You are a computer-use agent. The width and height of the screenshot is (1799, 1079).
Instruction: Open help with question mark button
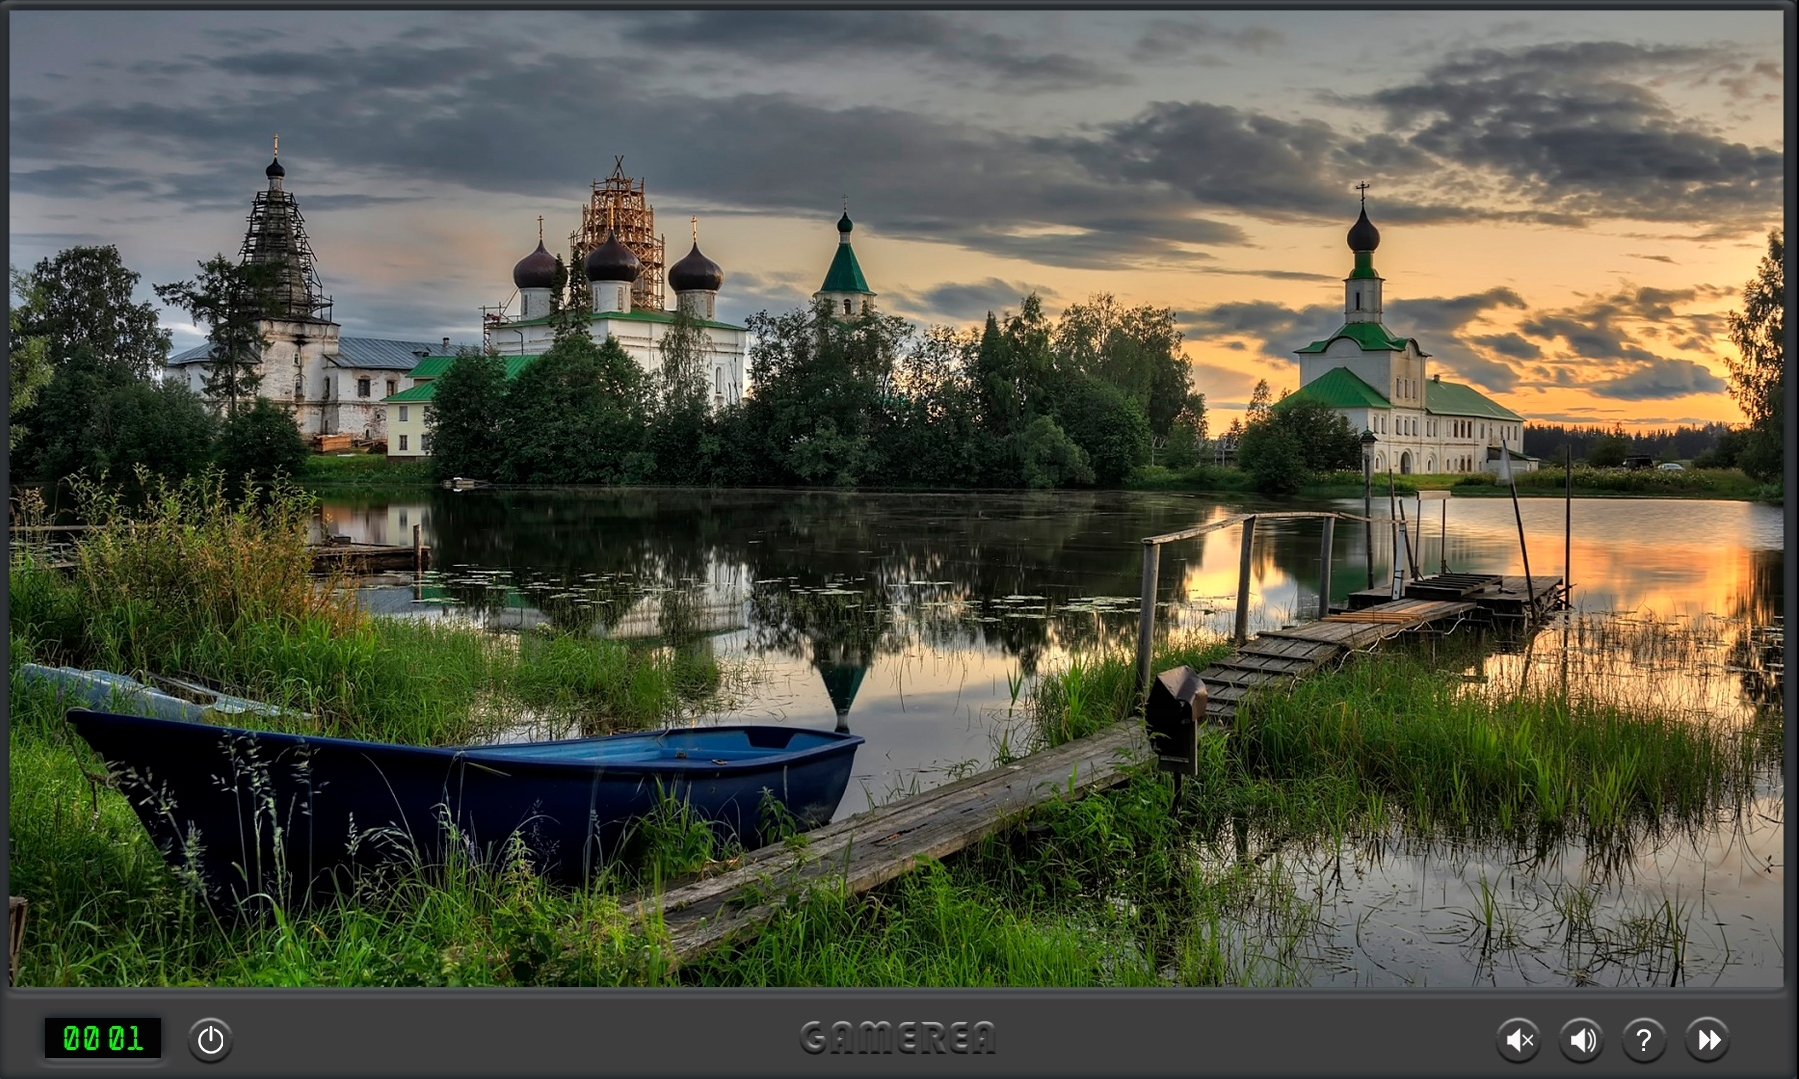click(1644, 1040)
